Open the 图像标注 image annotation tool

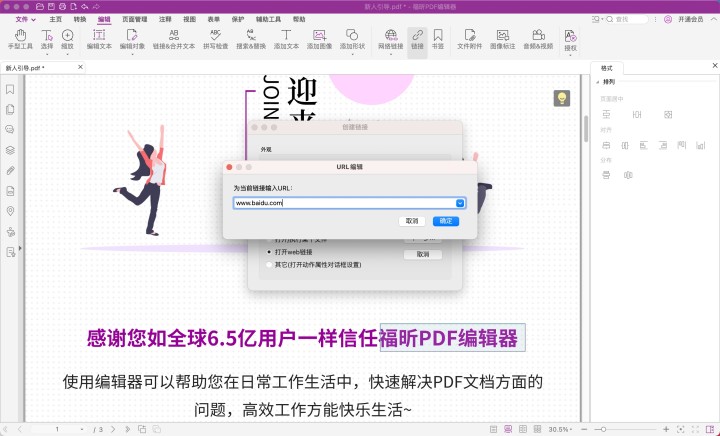(504, 39)
